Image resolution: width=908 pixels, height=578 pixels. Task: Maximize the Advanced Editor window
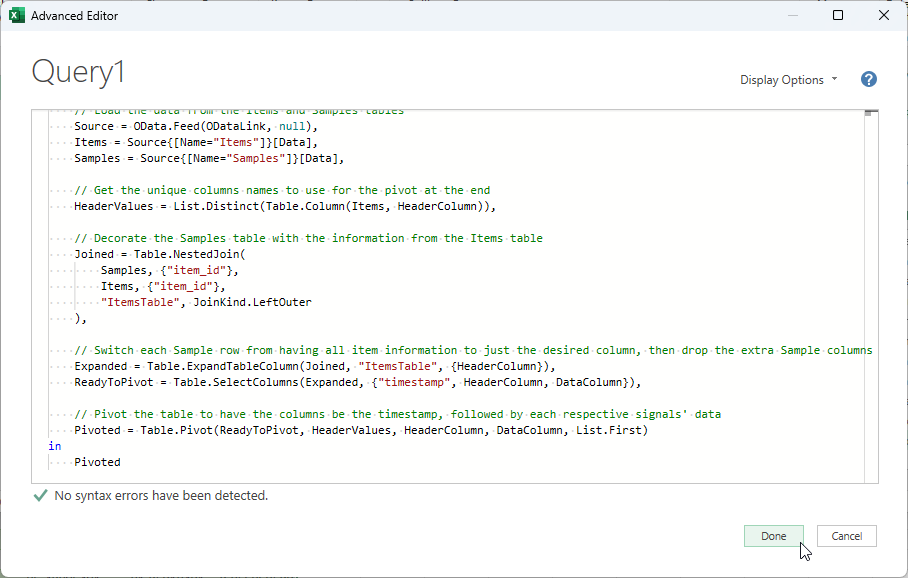click(x=837, y=15)
